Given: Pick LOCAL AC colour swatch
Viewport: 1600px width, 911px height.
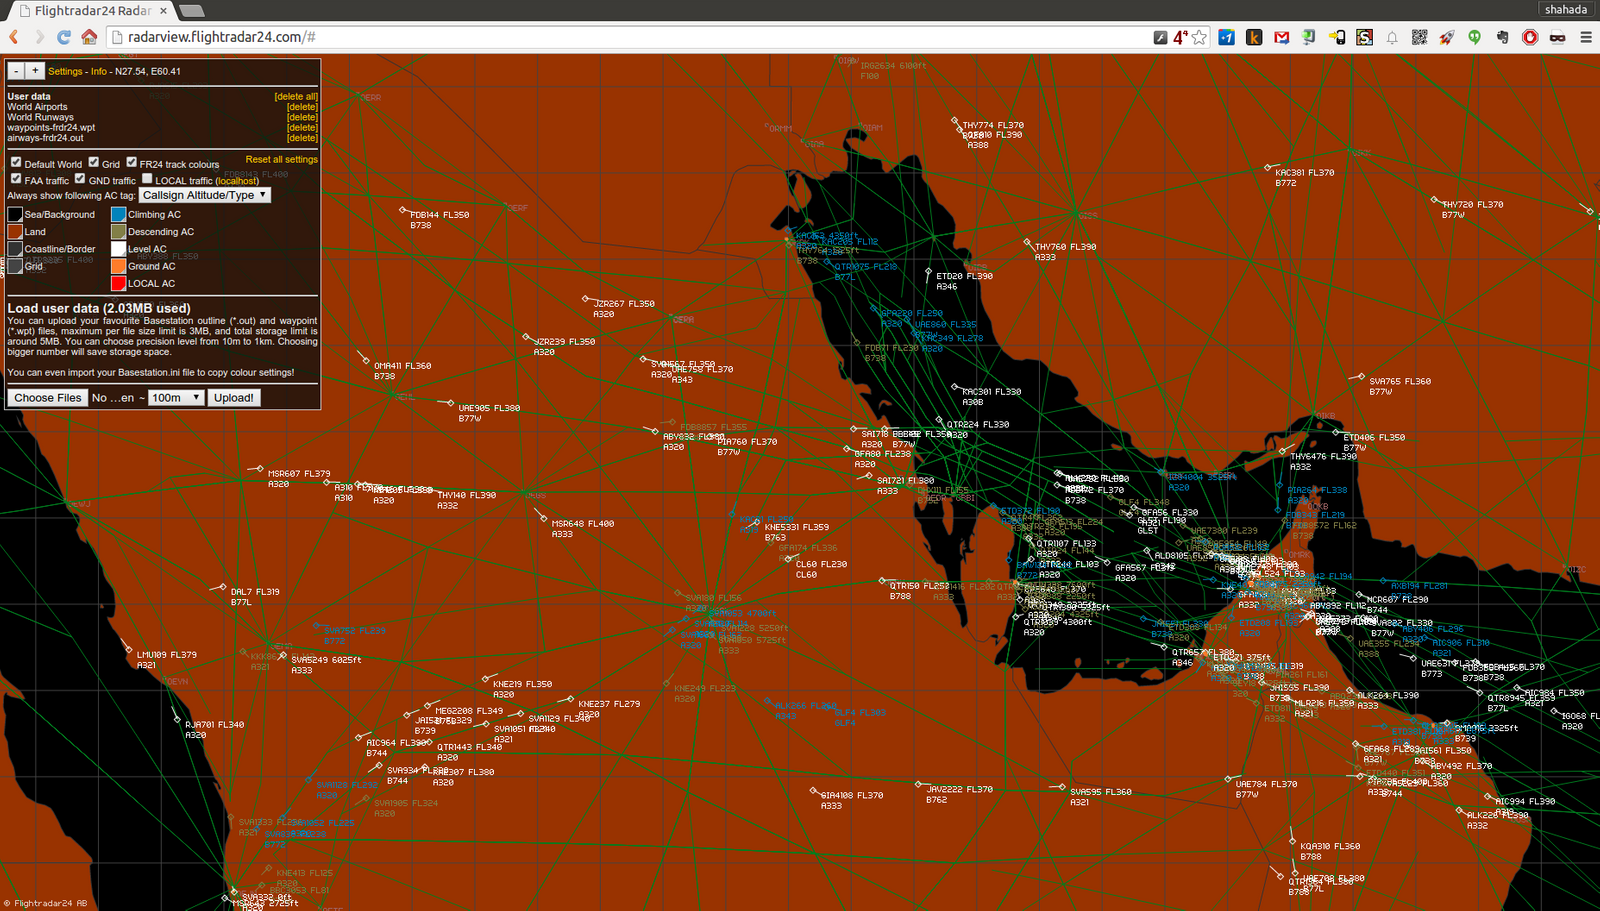Looking at the screenshot, I should coord(118,283).
